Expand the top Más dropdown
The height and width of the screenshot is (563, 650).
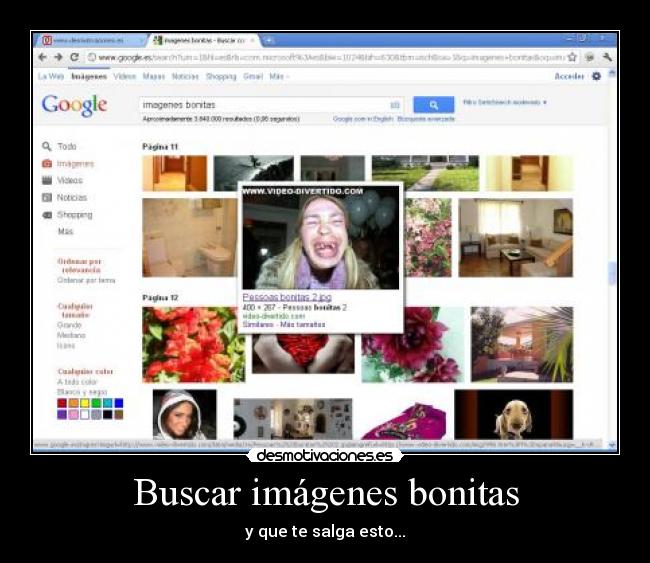pos(279,76)
